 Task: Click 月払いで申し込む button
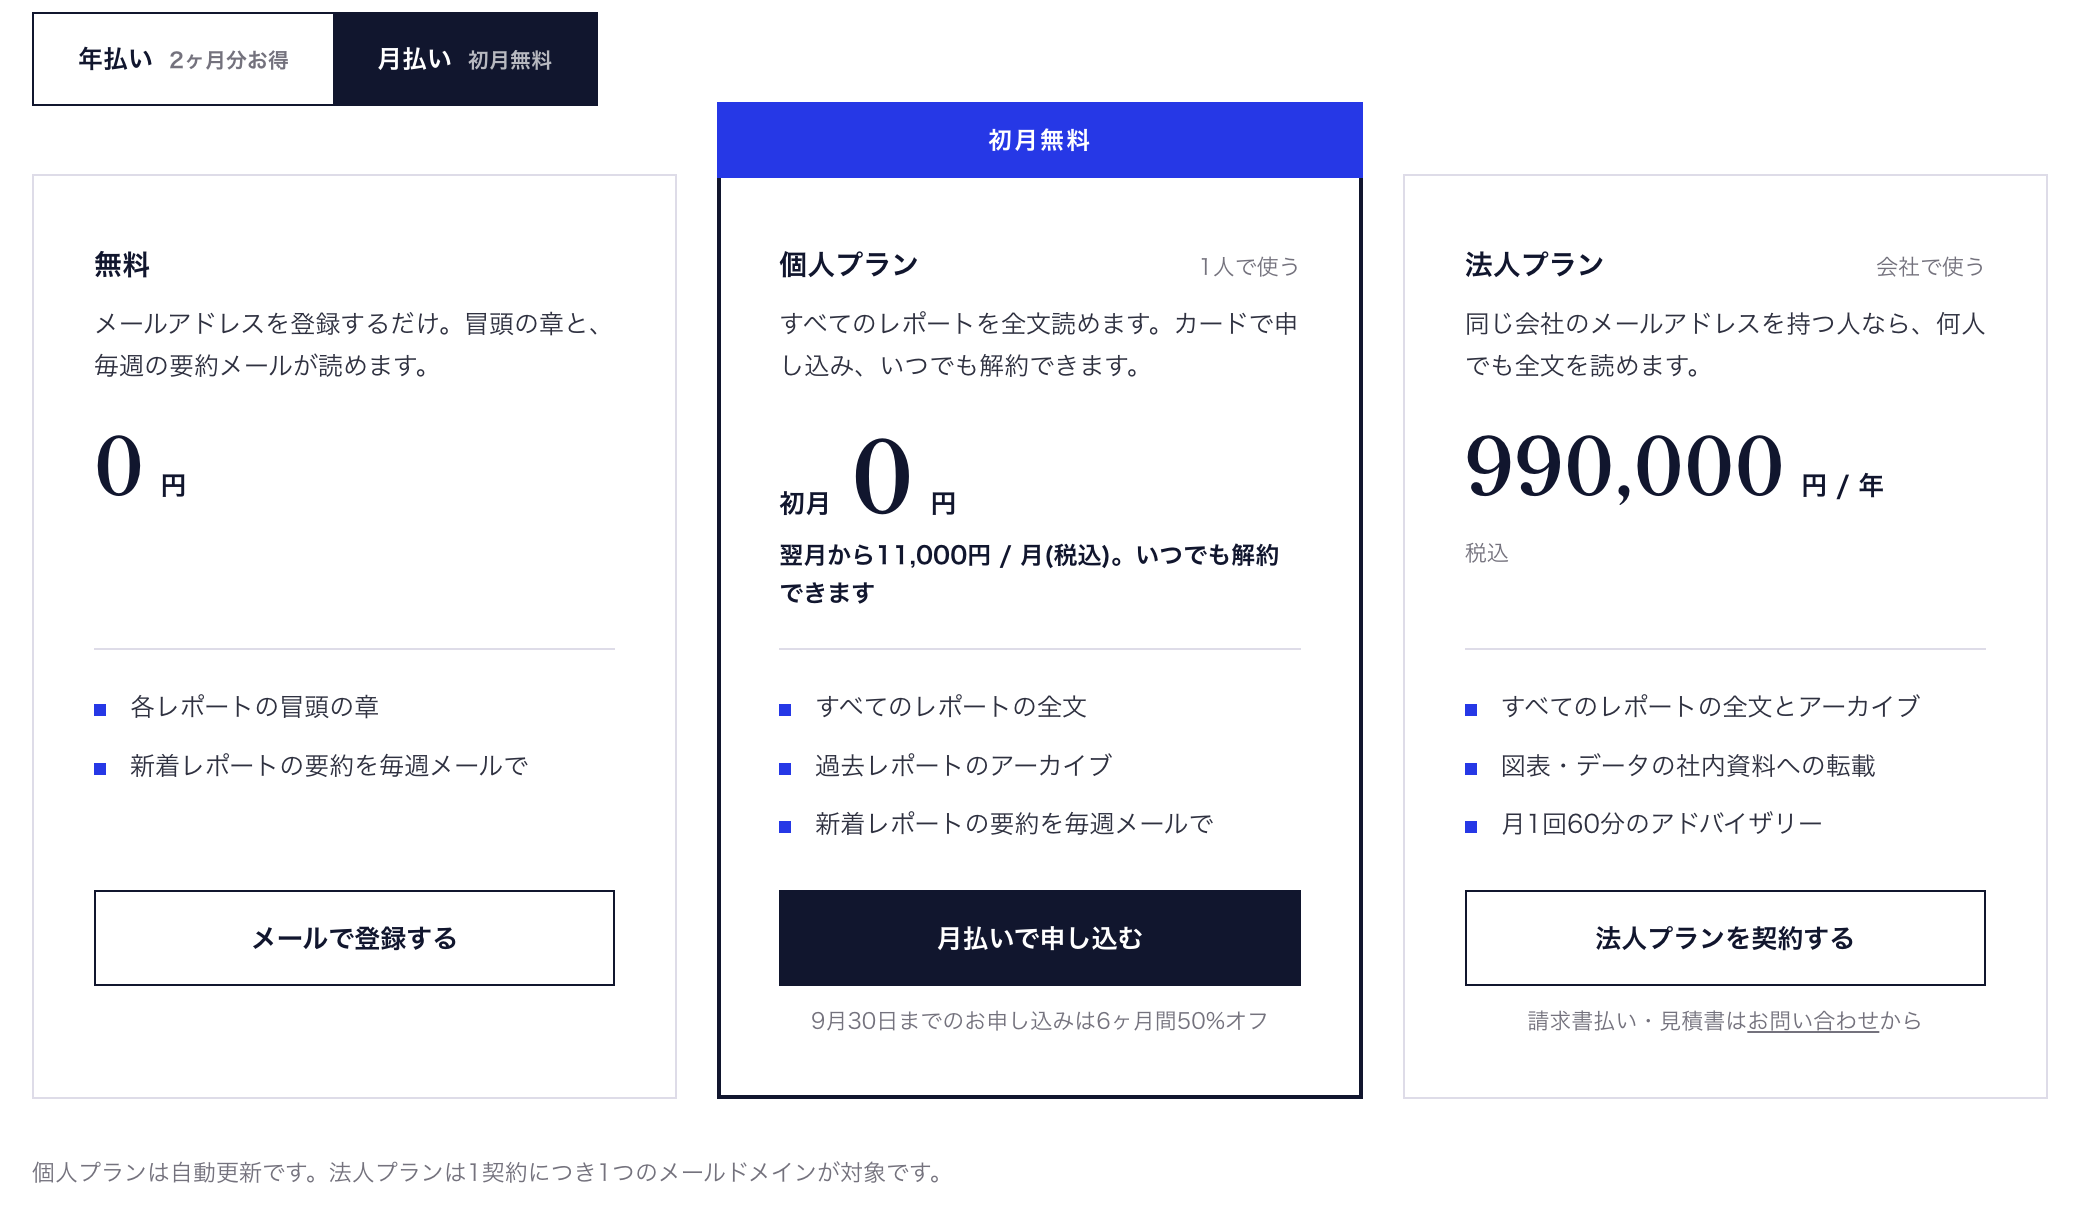1040,938
